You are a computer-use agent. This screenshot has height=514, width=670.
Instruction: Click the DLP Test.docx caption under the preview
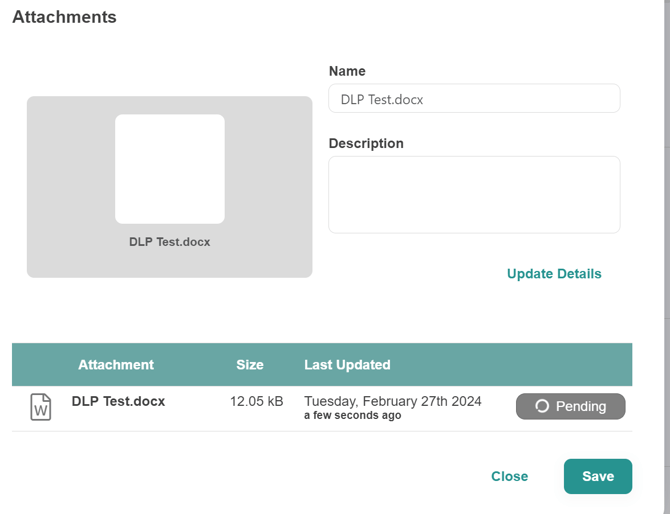(169, 242)
